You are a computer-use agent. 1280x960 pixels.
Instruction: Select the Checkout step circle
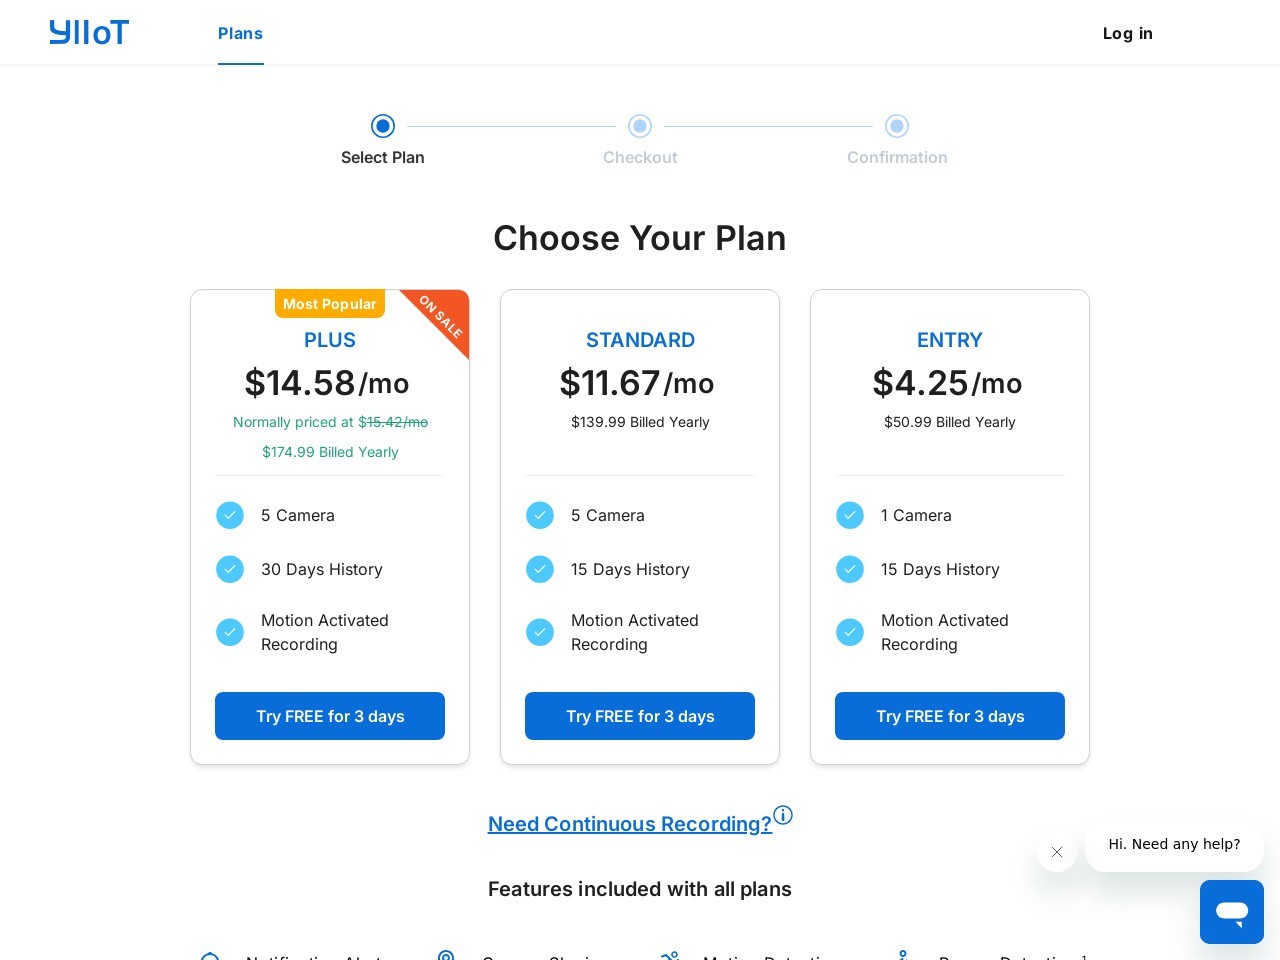click(x=640, y=126)
